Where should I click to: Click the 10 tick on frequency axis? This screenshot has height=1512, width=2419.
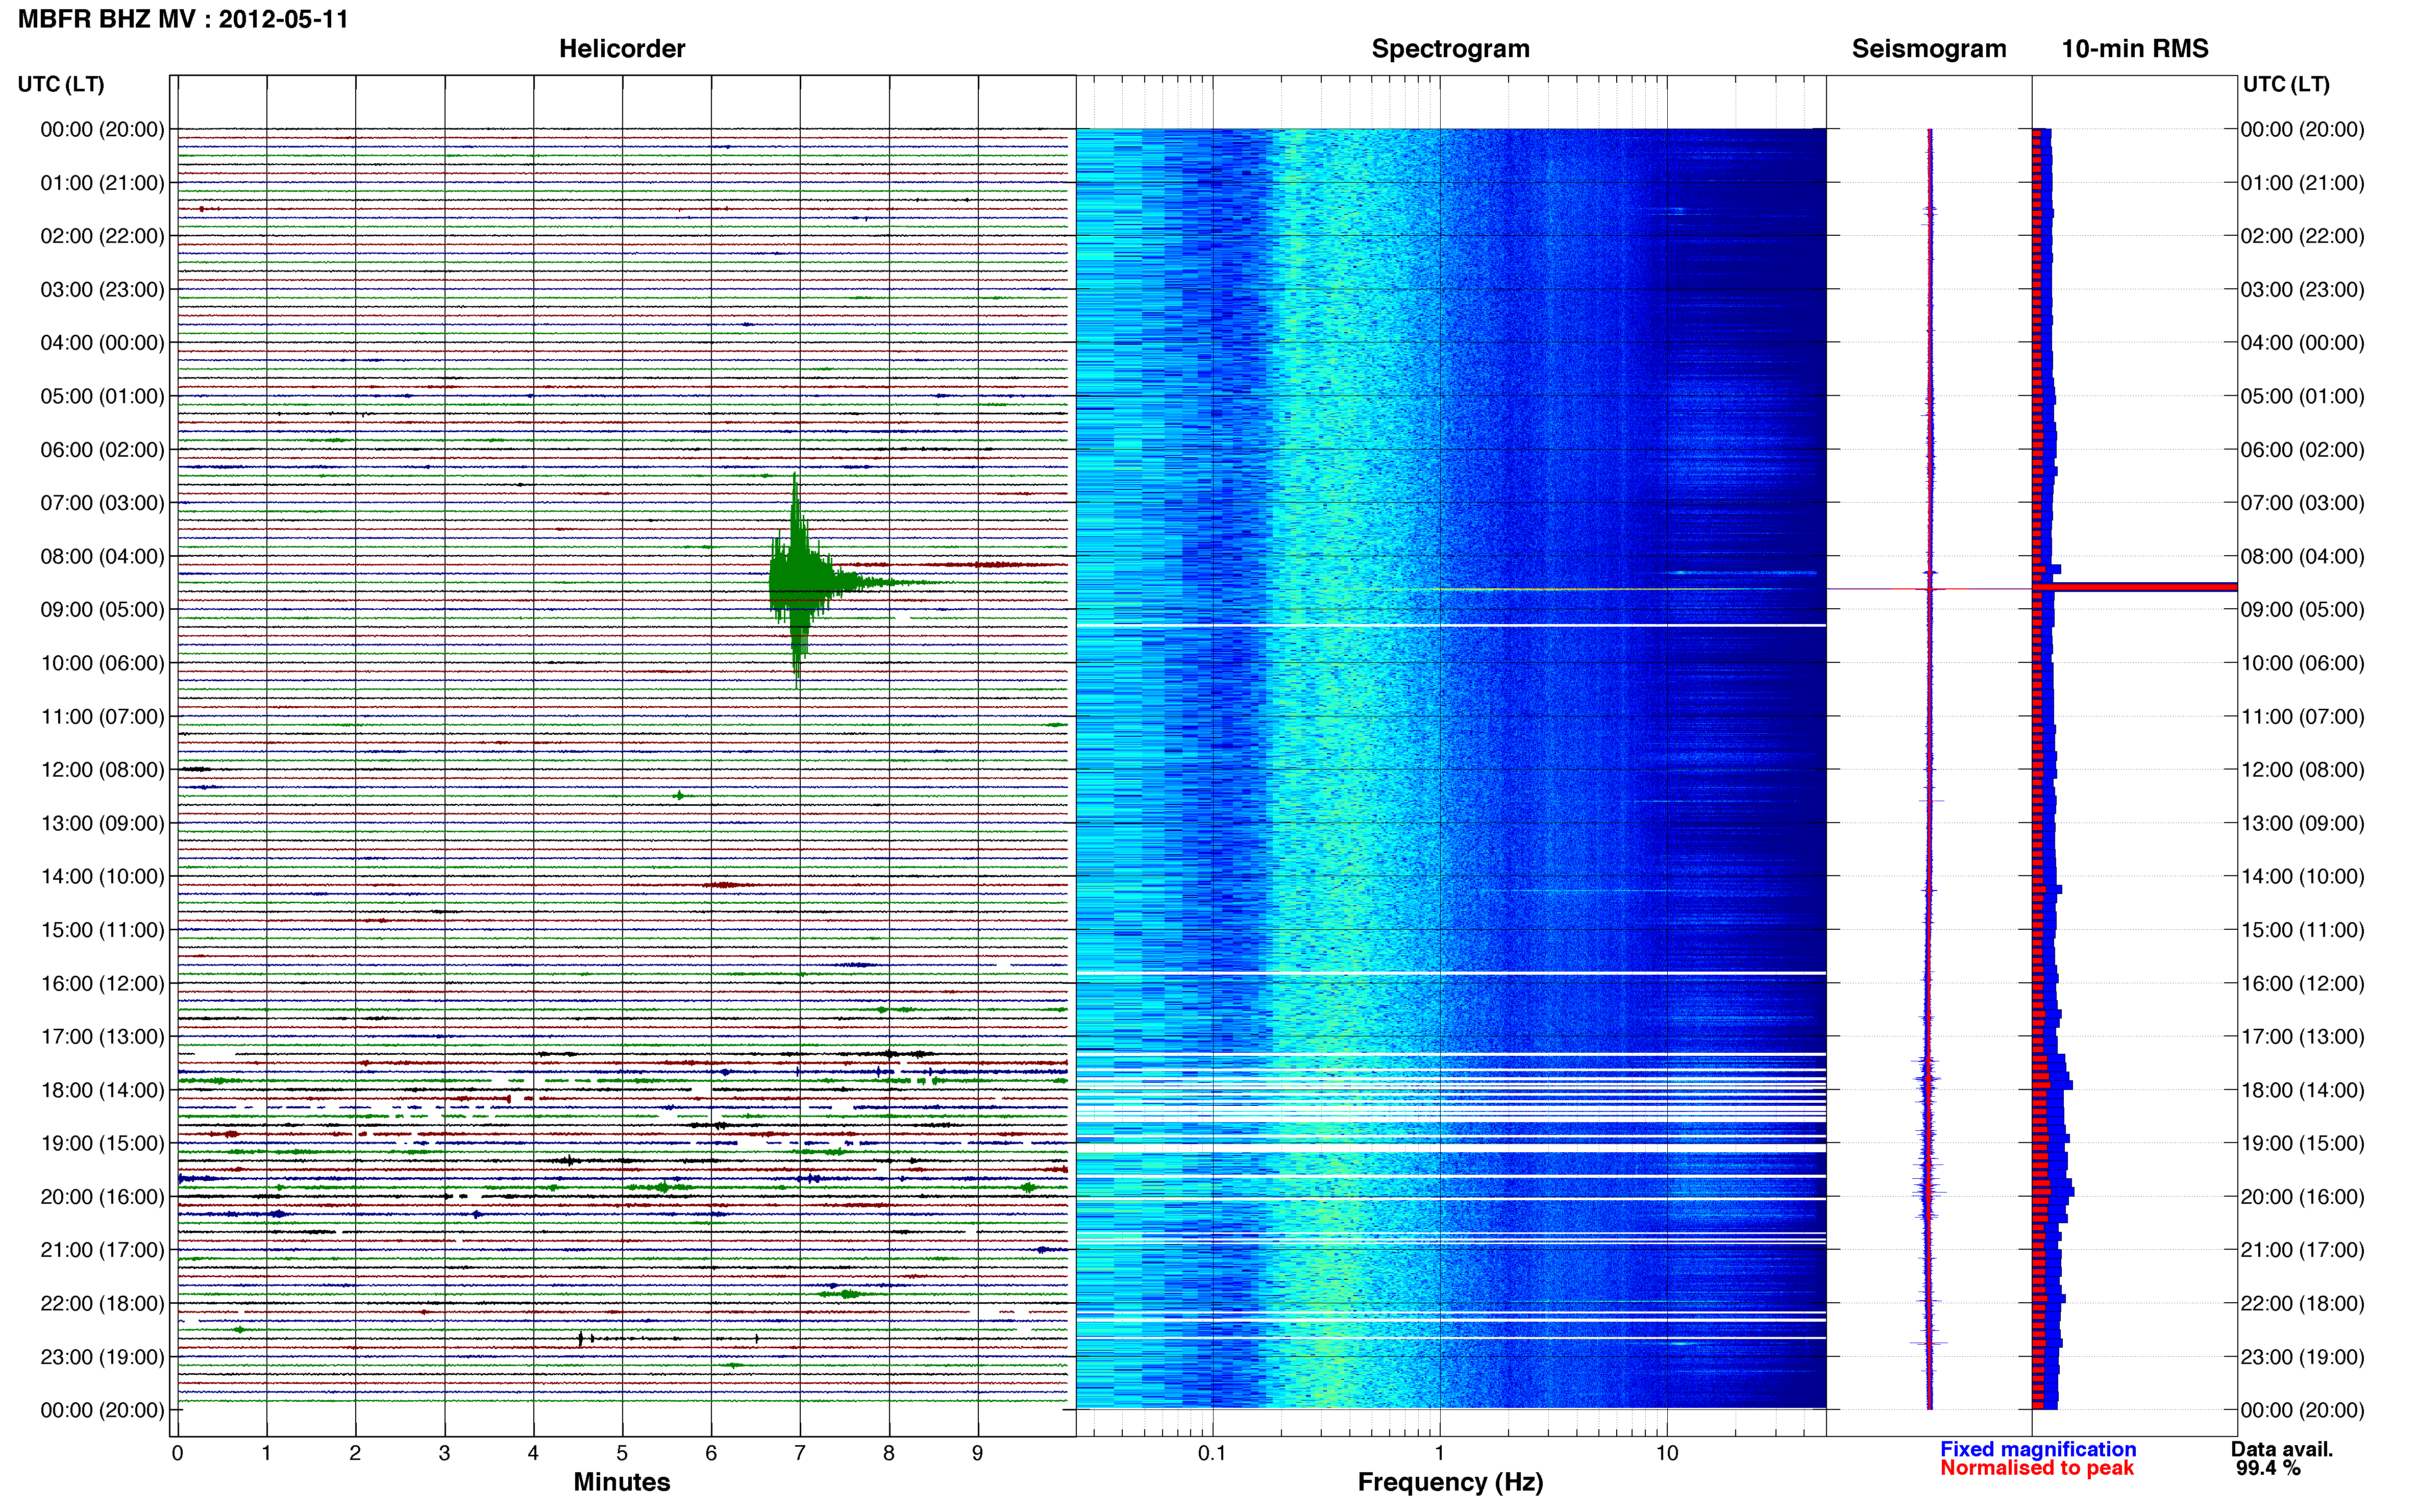1667,1453
